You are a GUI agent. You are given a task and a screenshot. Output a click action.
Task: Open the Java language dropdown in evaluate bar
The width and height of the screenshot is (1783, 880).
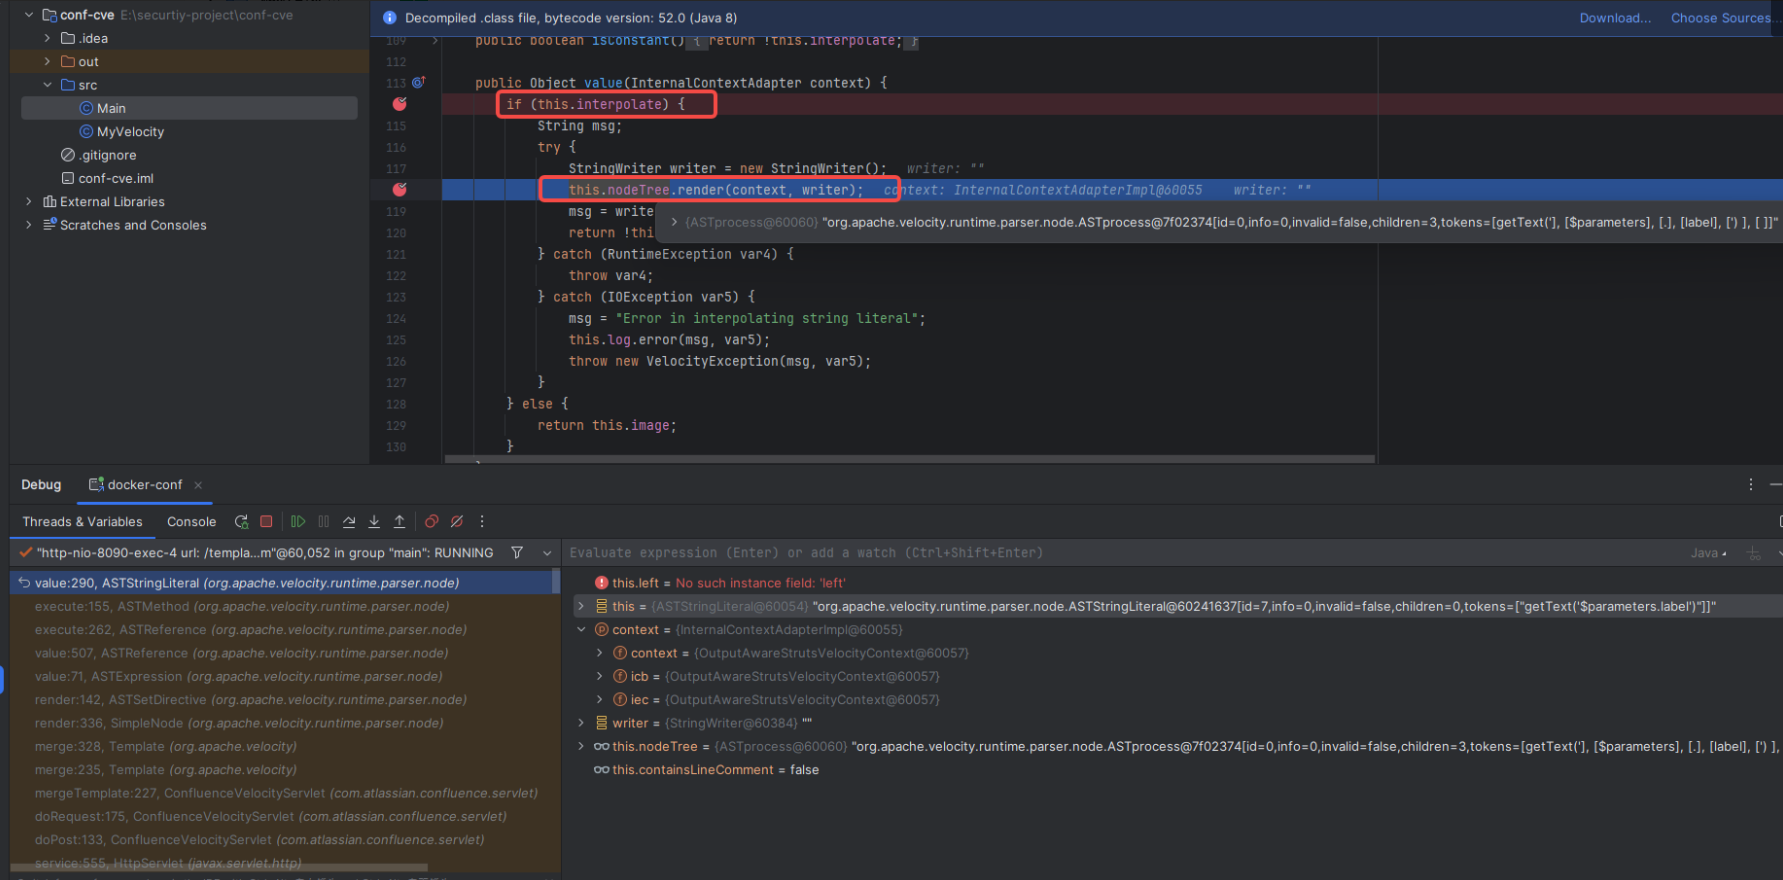tap(1708, 553)
